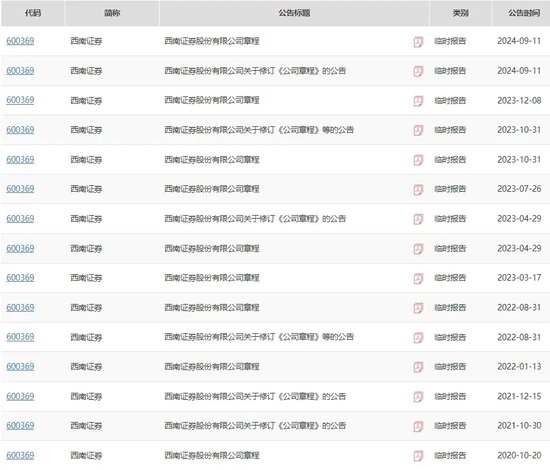Click the 公告时间 column header

pos(524,13)
